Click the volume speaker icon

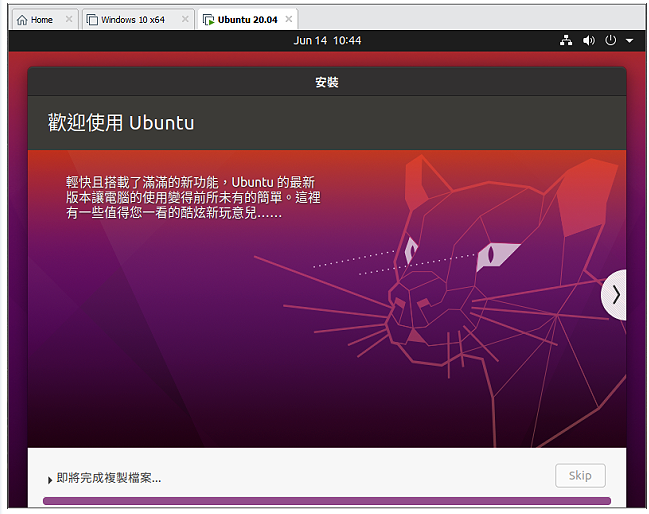coord(589,40)
